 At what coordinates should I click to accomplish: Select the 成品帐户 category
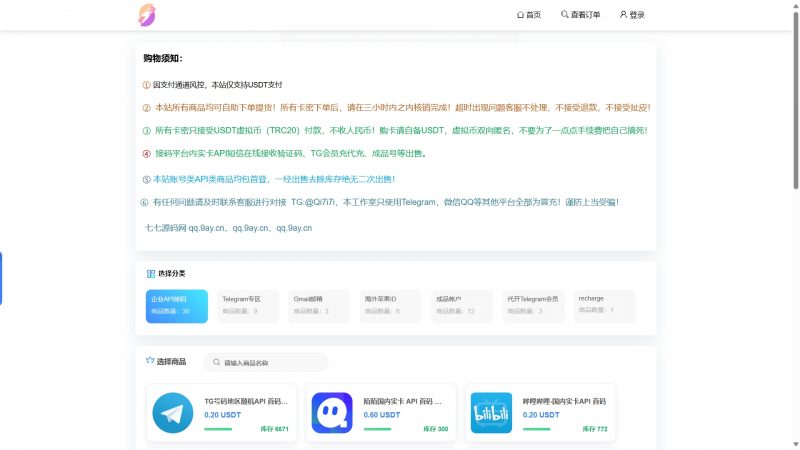[462, 306]
